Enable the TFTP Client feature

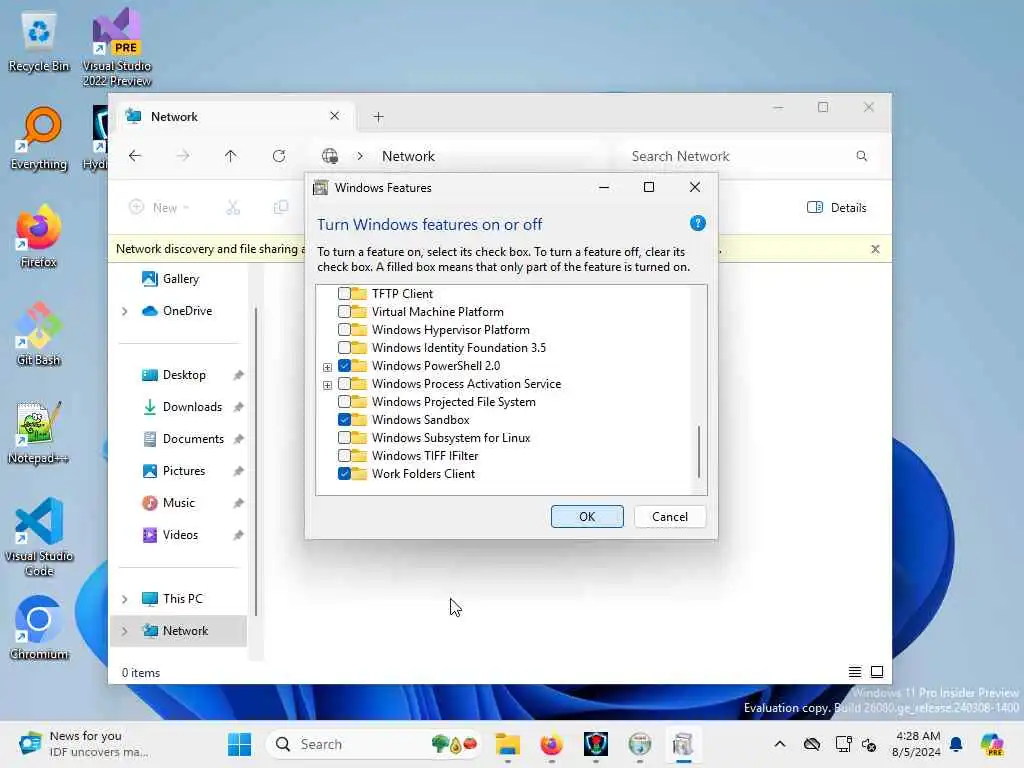point(344,294)
